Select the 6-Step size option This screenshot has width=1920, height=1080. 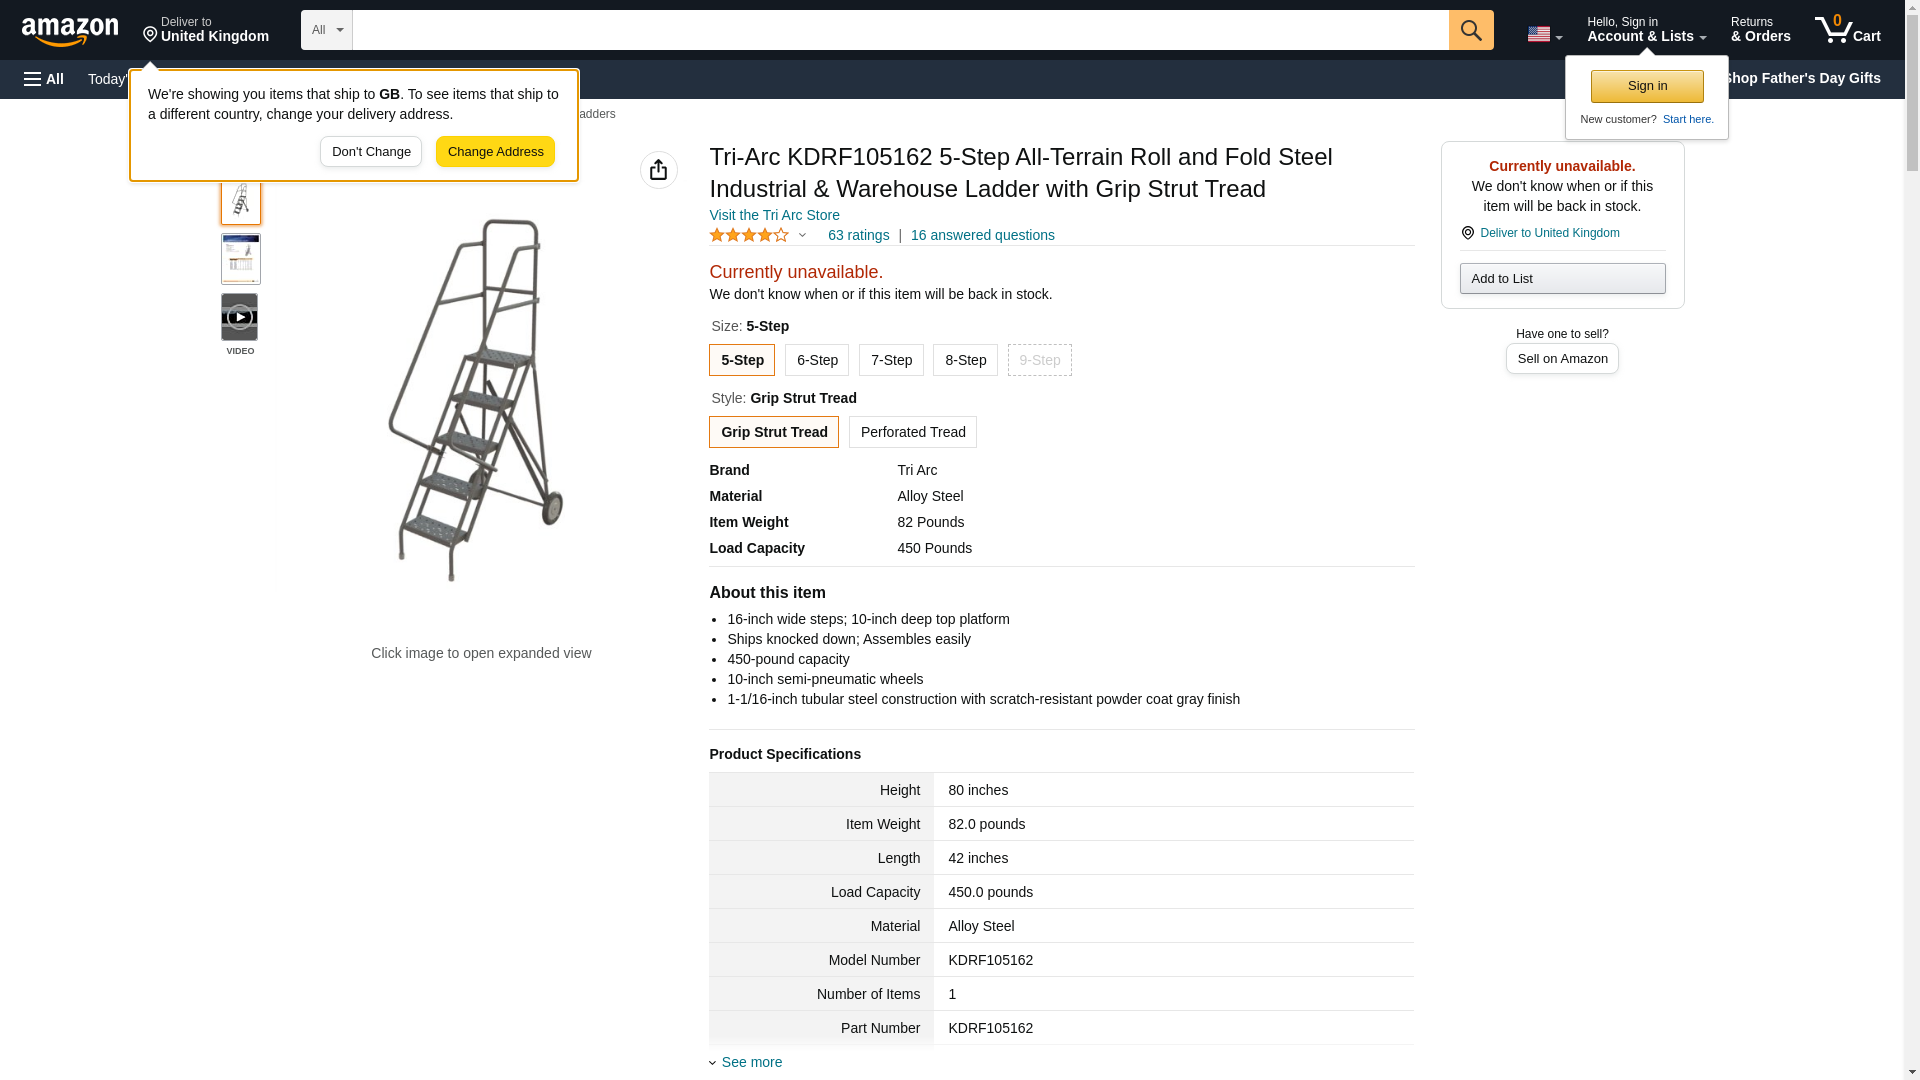[816, 360]
